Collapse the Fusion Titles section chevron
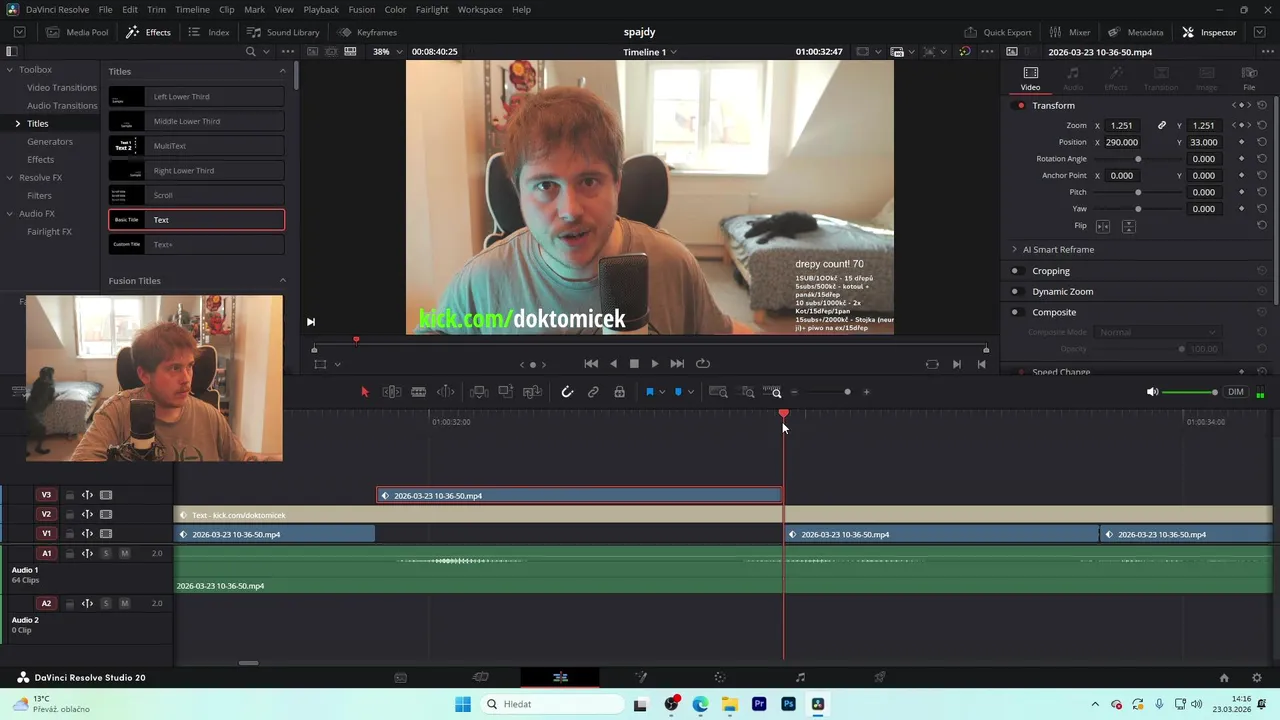Screen dimensions: 1280x720 [x=282, y=281]
